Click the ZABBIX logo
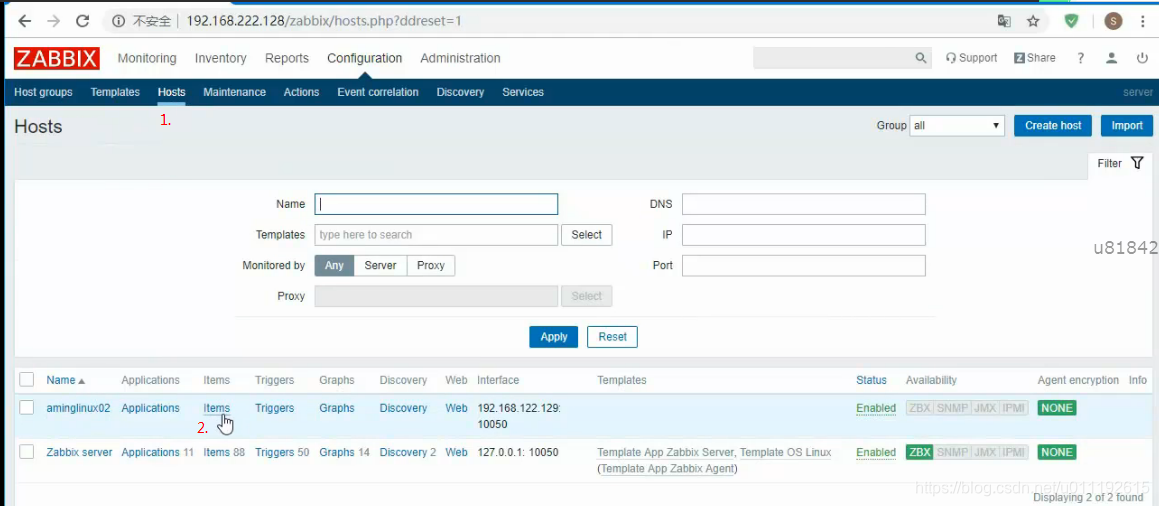 [x=57, y=58]
